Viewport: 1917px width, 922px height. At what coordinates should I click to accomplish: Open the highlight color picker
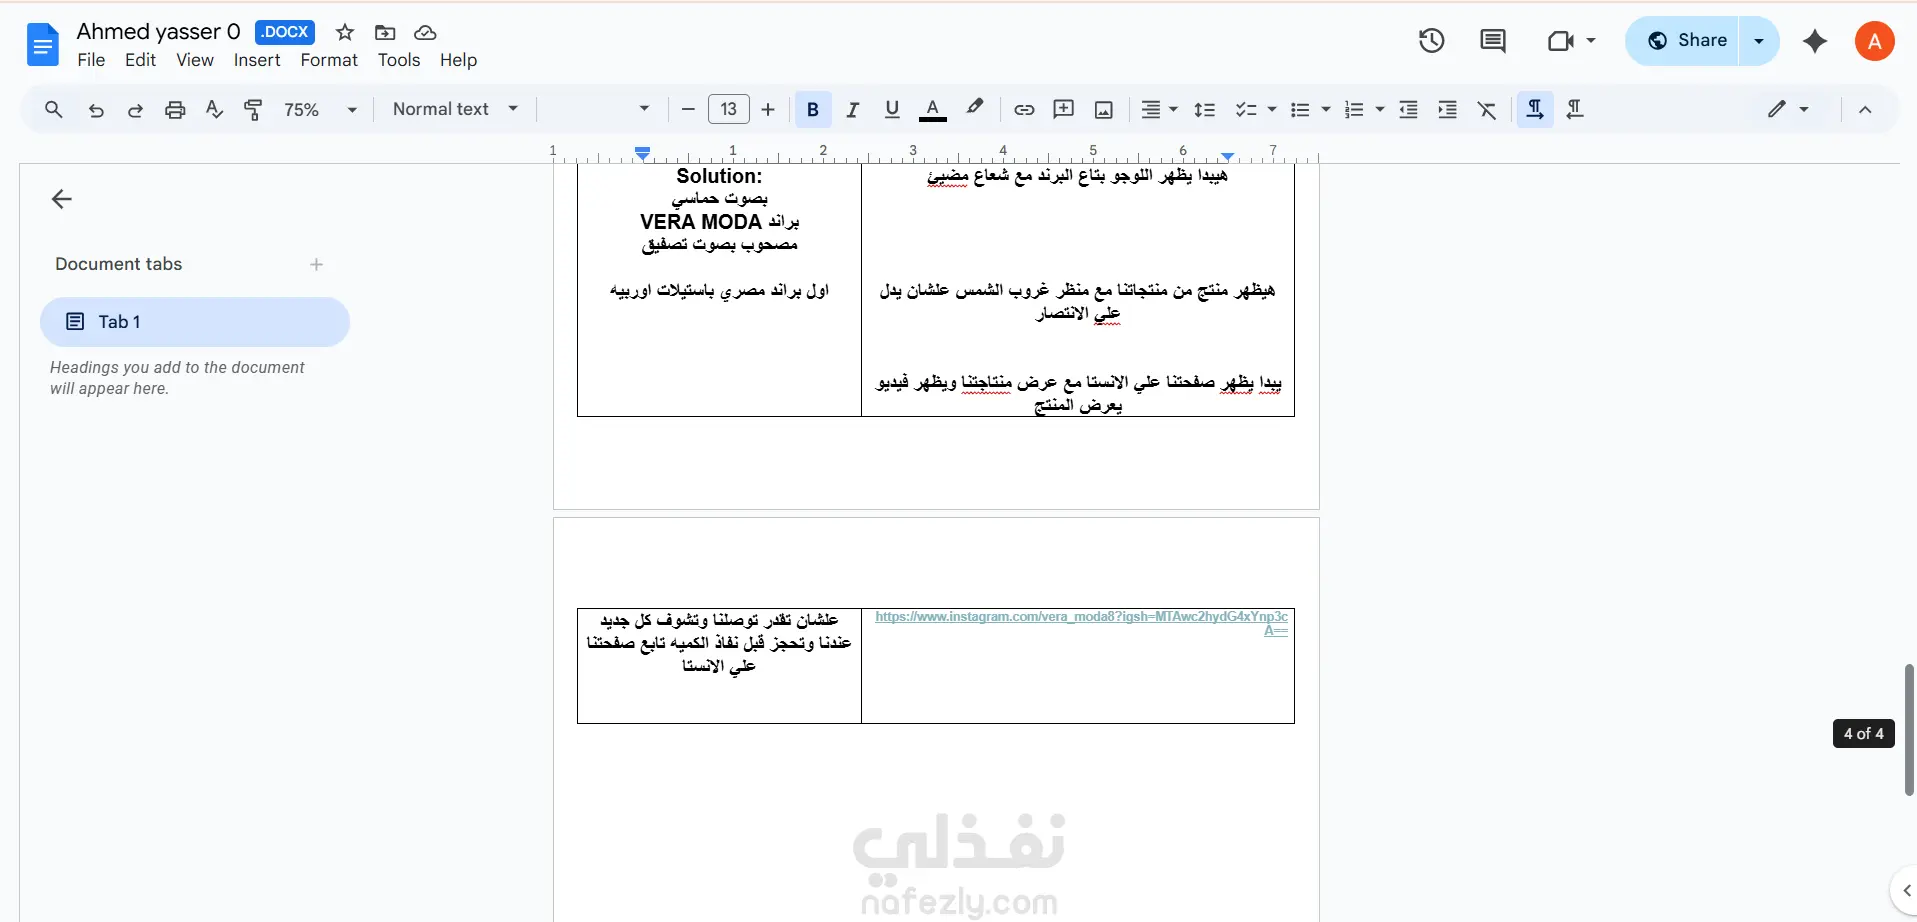click(x=974, y=108)
